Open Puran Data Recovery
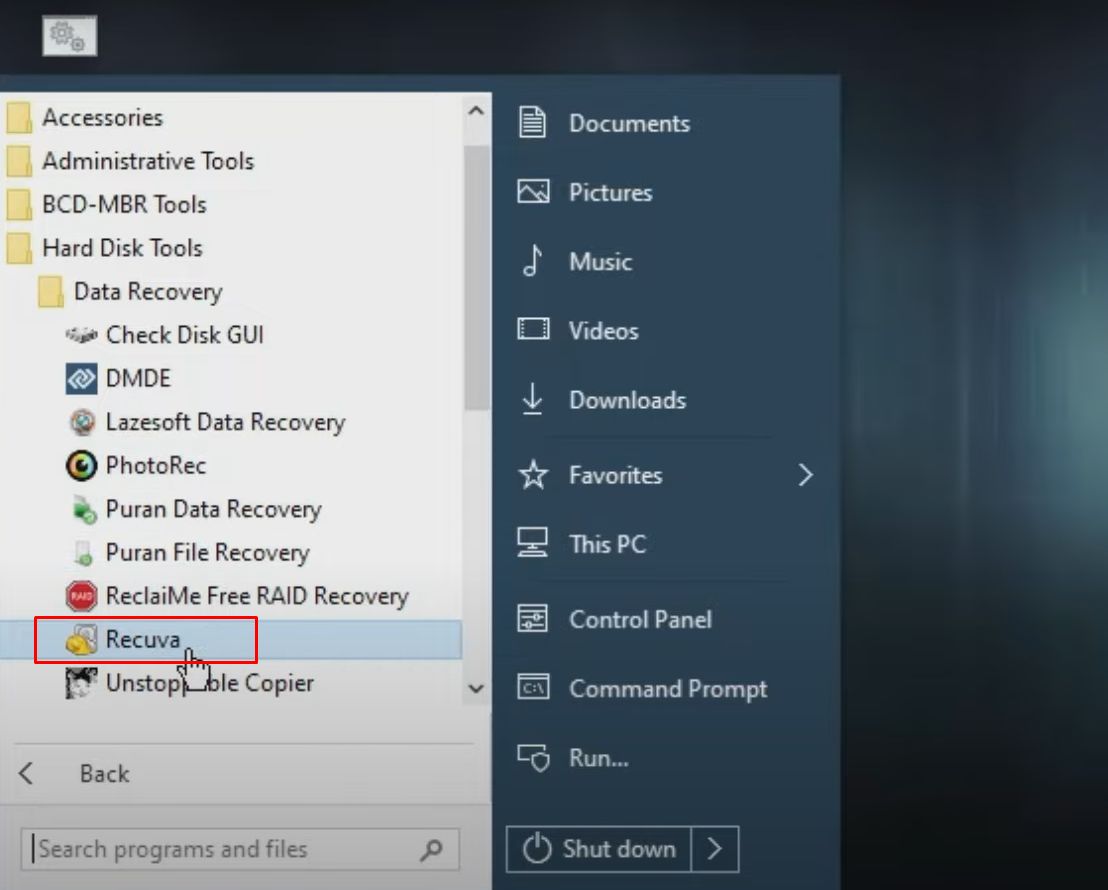Screen dimensions: 1108x890 click(x=213, y=509)
